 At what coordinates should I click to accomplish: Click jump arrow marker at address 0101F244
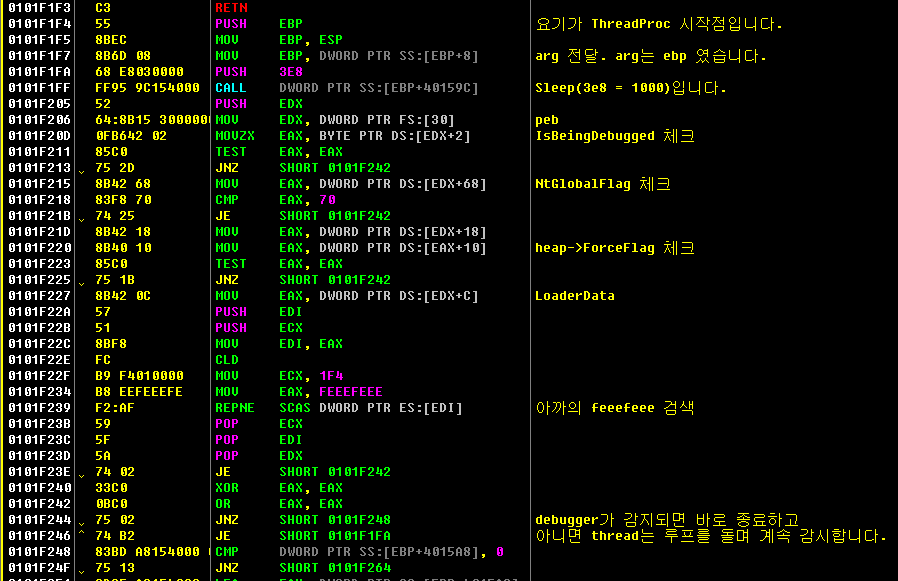tap(81, 523)
